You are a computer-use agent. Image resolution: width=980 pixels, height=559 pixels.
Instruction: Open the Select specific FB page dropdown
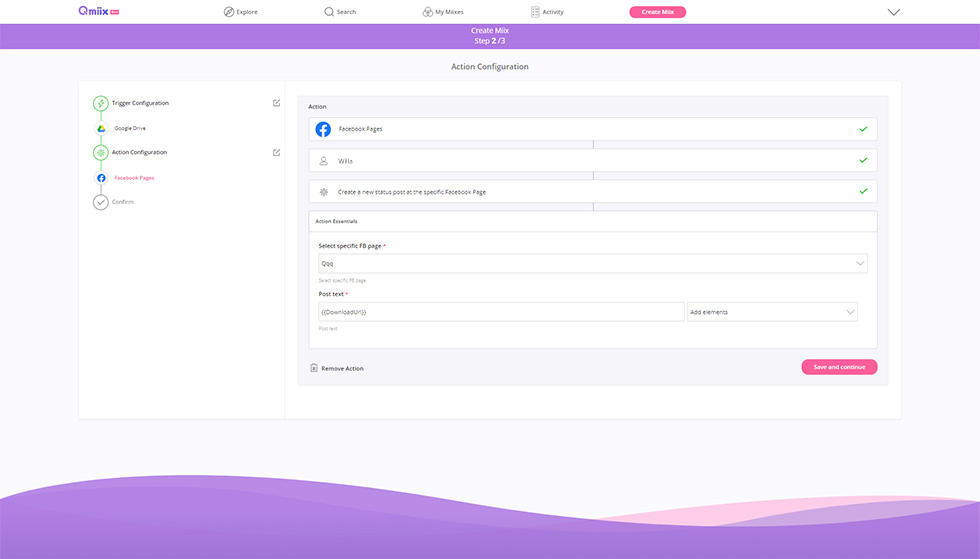[x=592, y=264]
